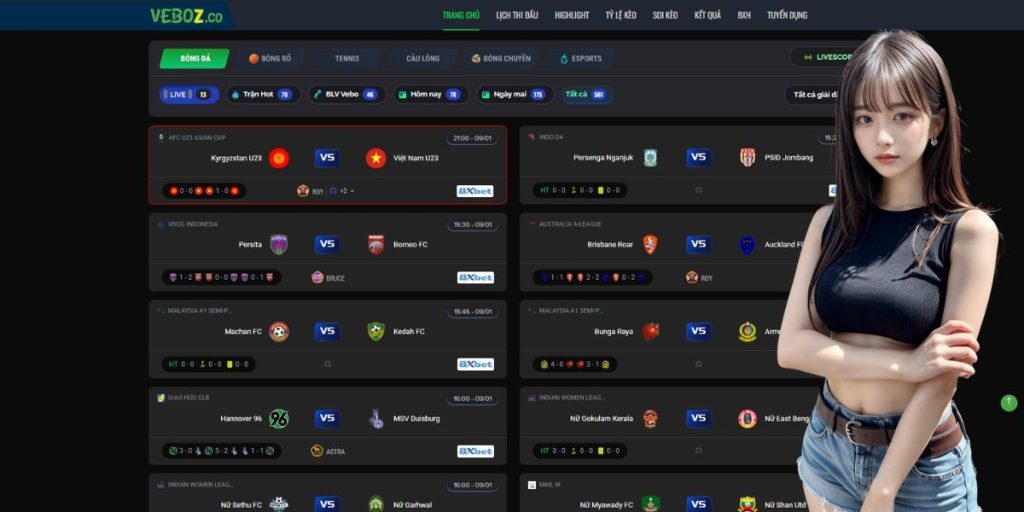Click the Brisbane Roar club crest
Screen dimensions: 1024x512
650,245
